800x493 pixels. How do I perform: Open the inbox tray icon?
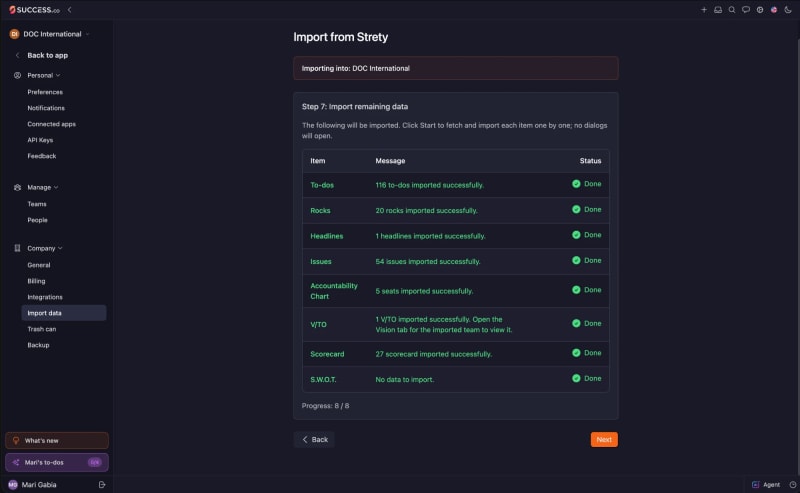tap(718, 10)
